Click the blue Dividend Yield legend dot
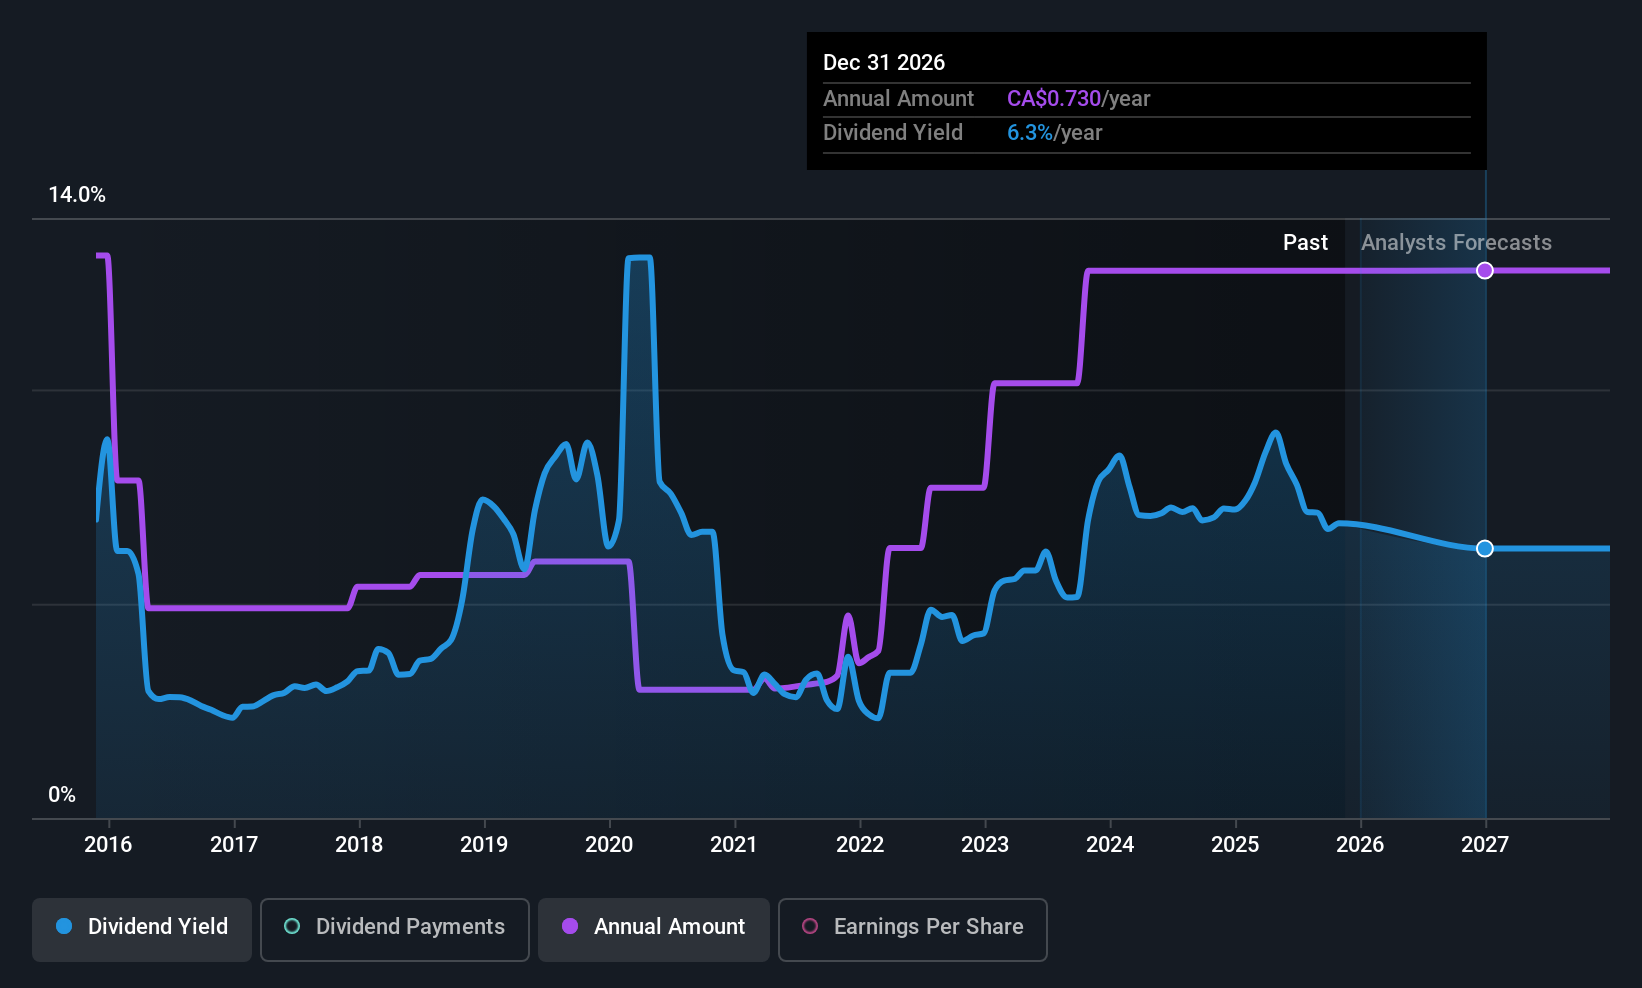 [64, 927]
